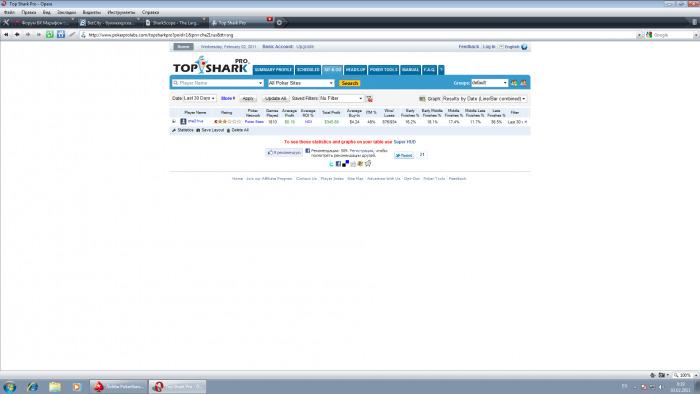Open the Graph type dropdown
Screen dimensions: 700x394
(484, 99)
